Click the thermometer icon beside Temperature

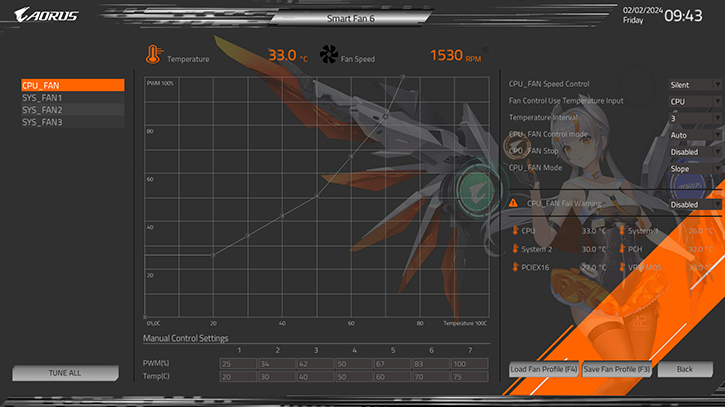[x=153, y=56]
